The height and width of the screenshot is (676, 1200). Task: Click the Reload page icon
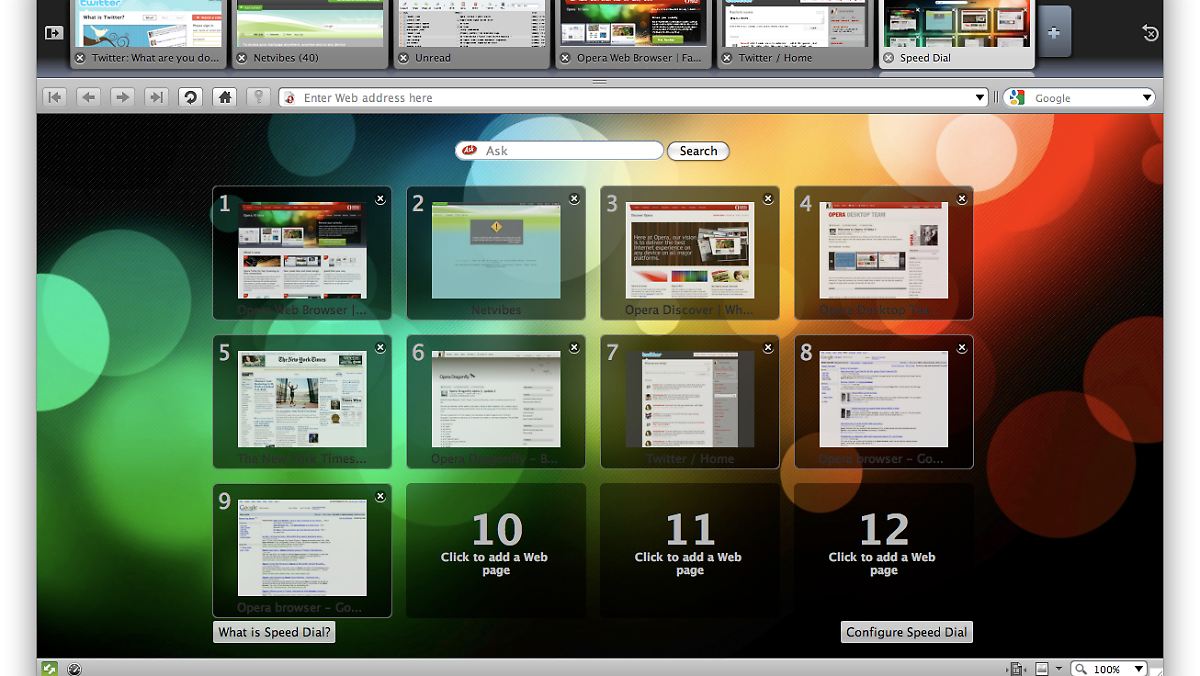[190, 97]
